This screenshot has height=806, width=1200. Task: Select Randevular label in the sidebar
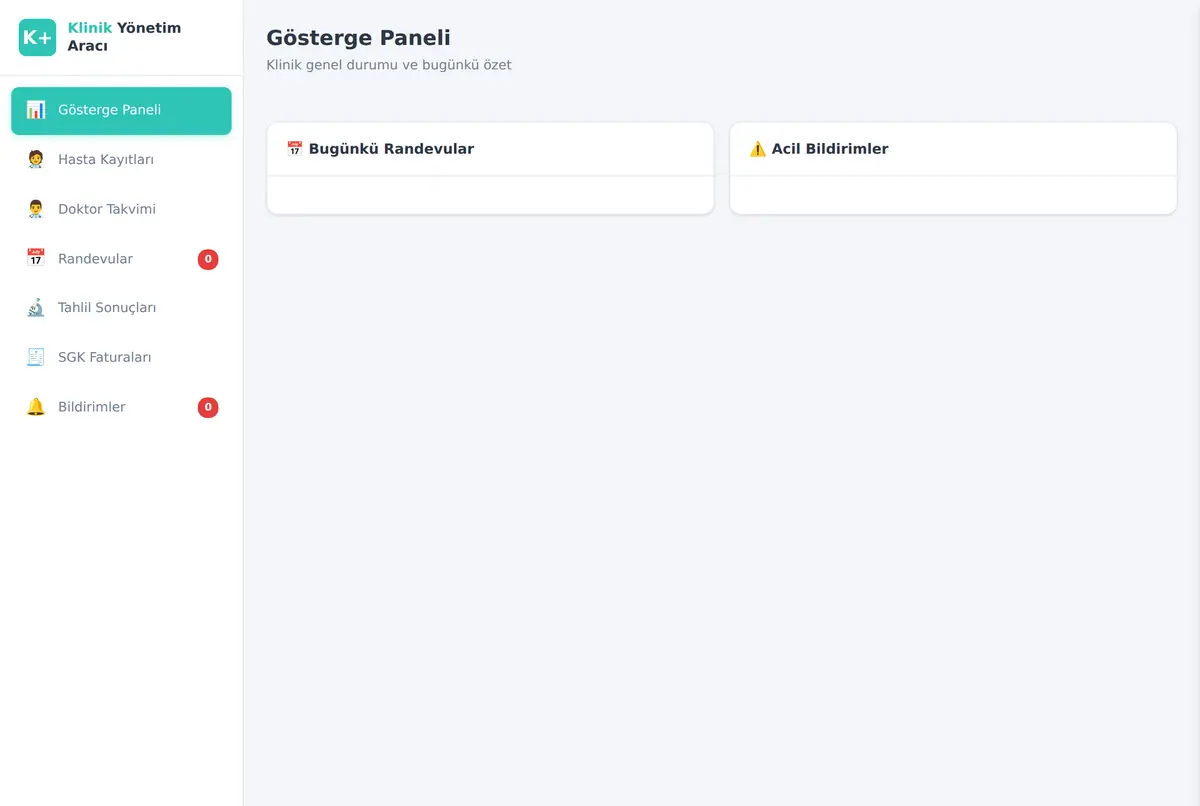pyautogui.click(x=95, y=259)
